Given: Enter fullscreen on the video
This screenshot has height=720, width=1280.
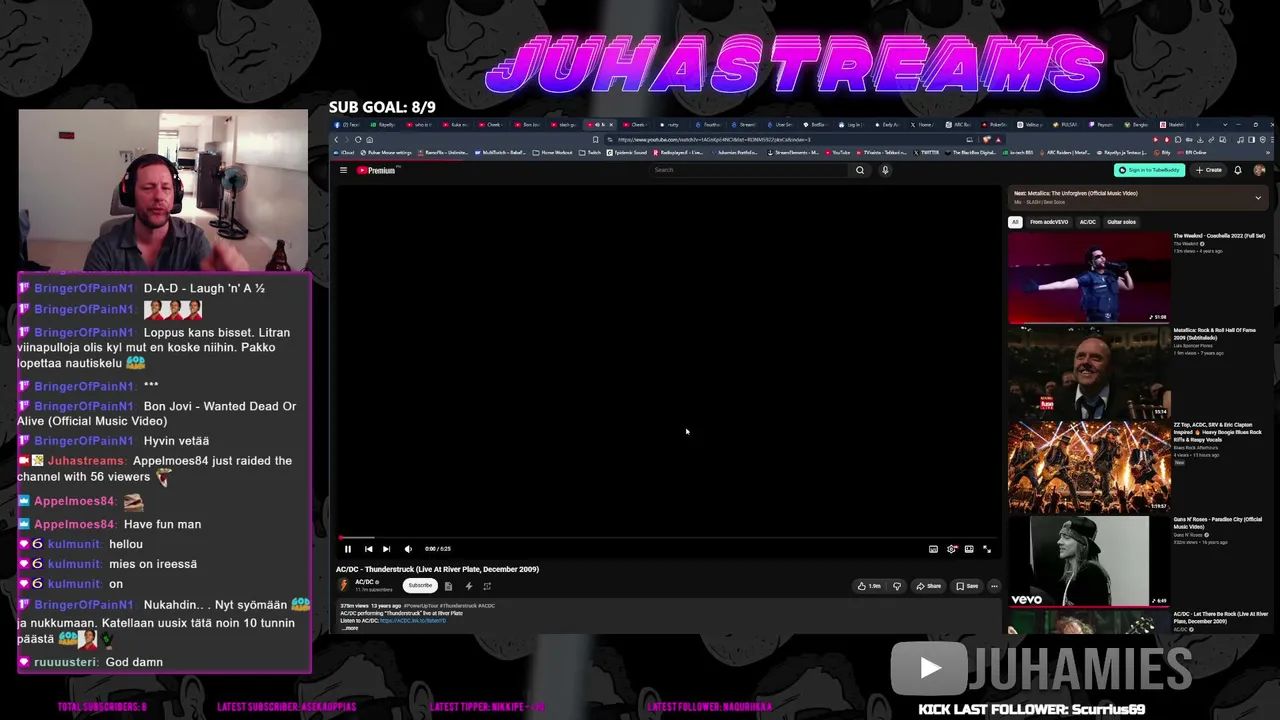Looking at the screenshot, I should coord(987,549).
